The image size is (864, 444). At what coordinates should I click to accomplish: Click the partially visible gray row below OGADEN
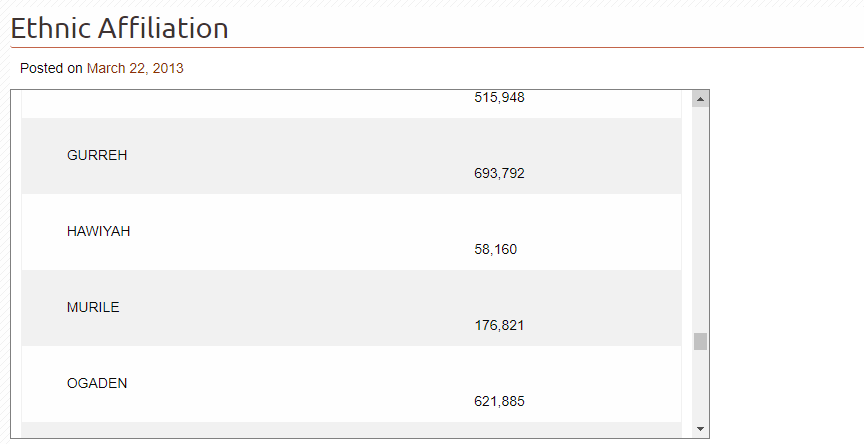(x=350, y=430)
